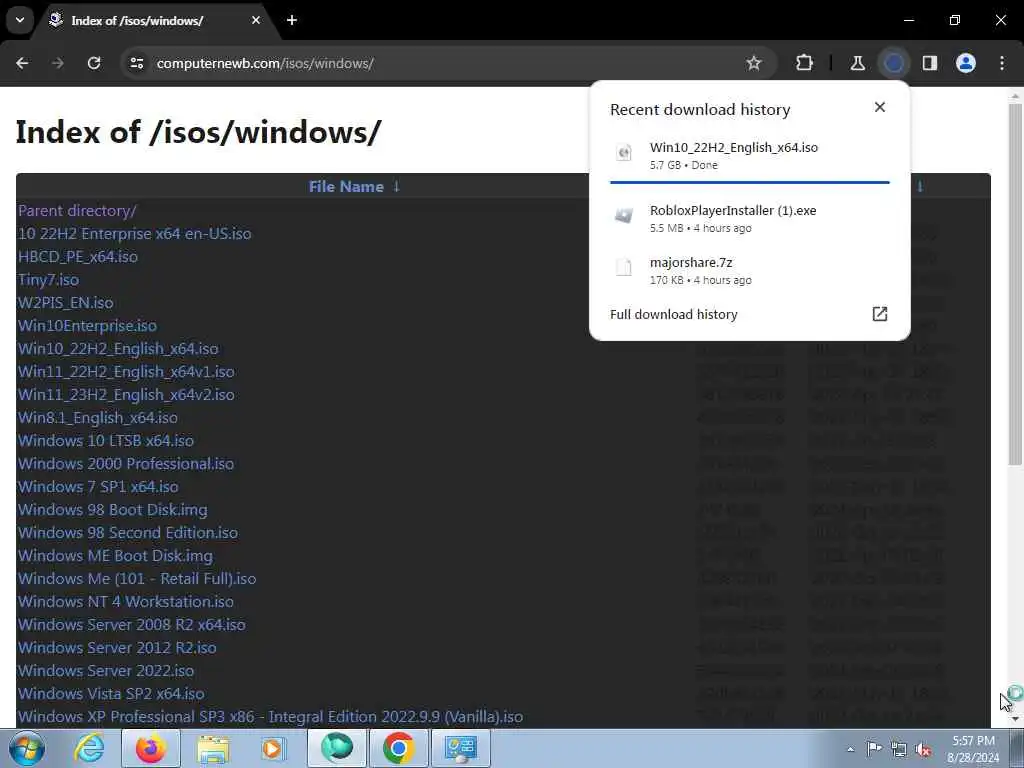
Task: Download Windows Me (101 - Retail Full).iso
Action: [x=137, y=579]
